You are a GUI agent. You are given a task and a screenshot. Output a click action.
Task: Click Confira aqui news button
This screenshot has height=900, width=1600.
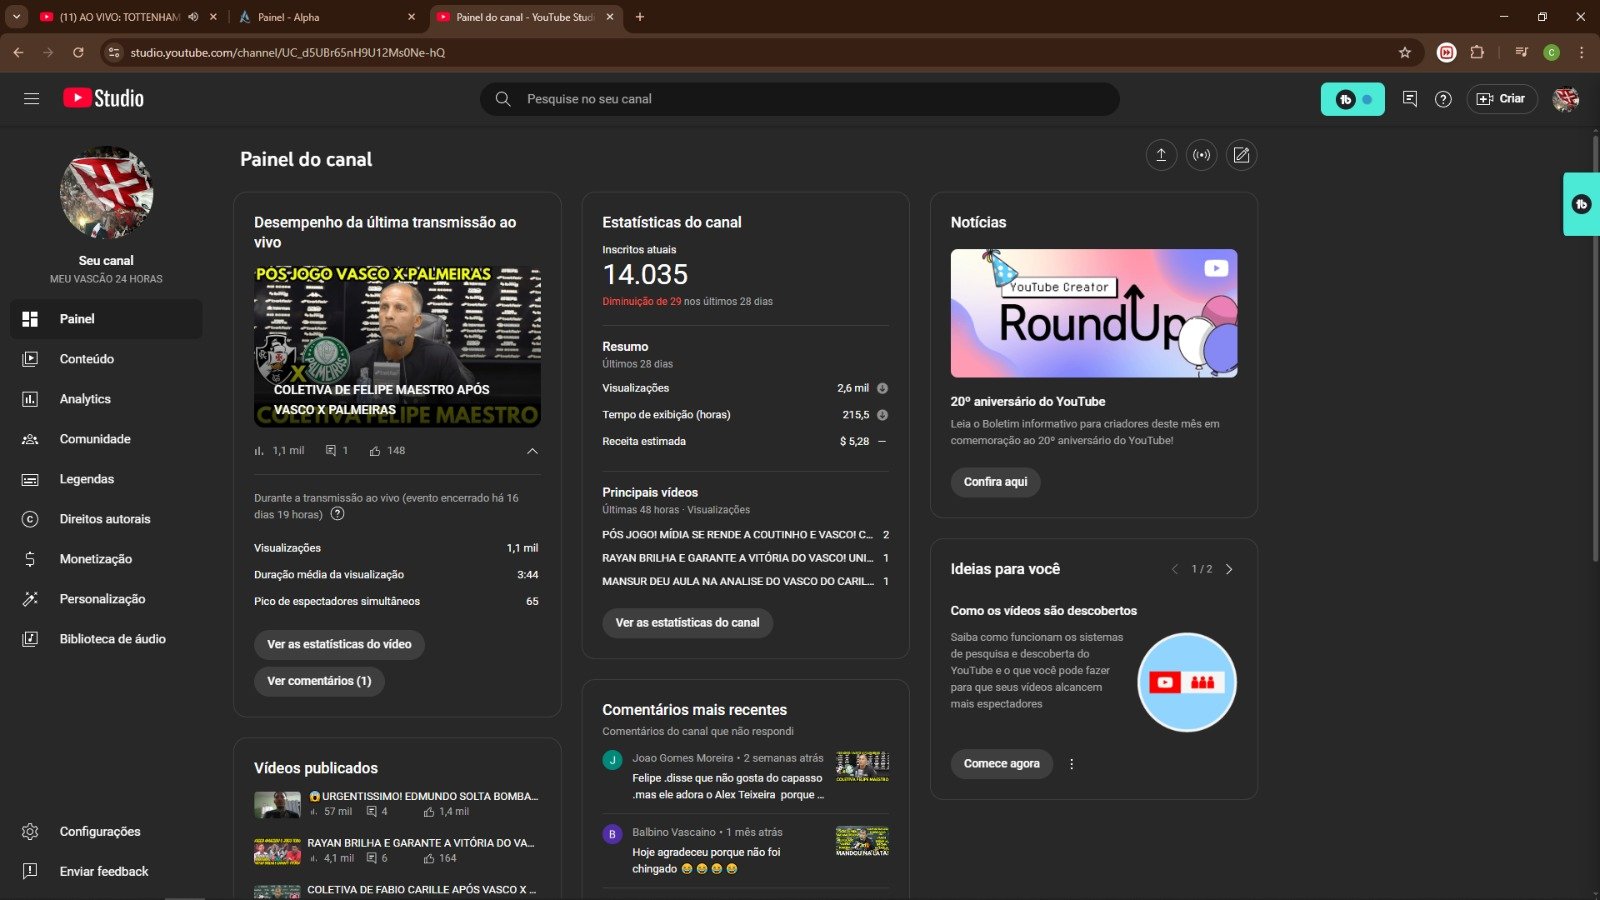click(995, 482)
